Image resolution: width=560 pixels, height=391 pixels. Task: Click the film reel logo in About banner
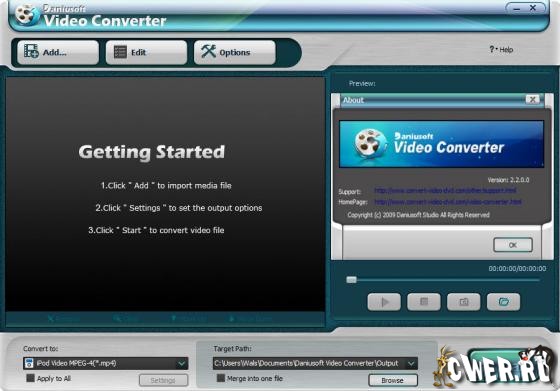pos(370,144)
